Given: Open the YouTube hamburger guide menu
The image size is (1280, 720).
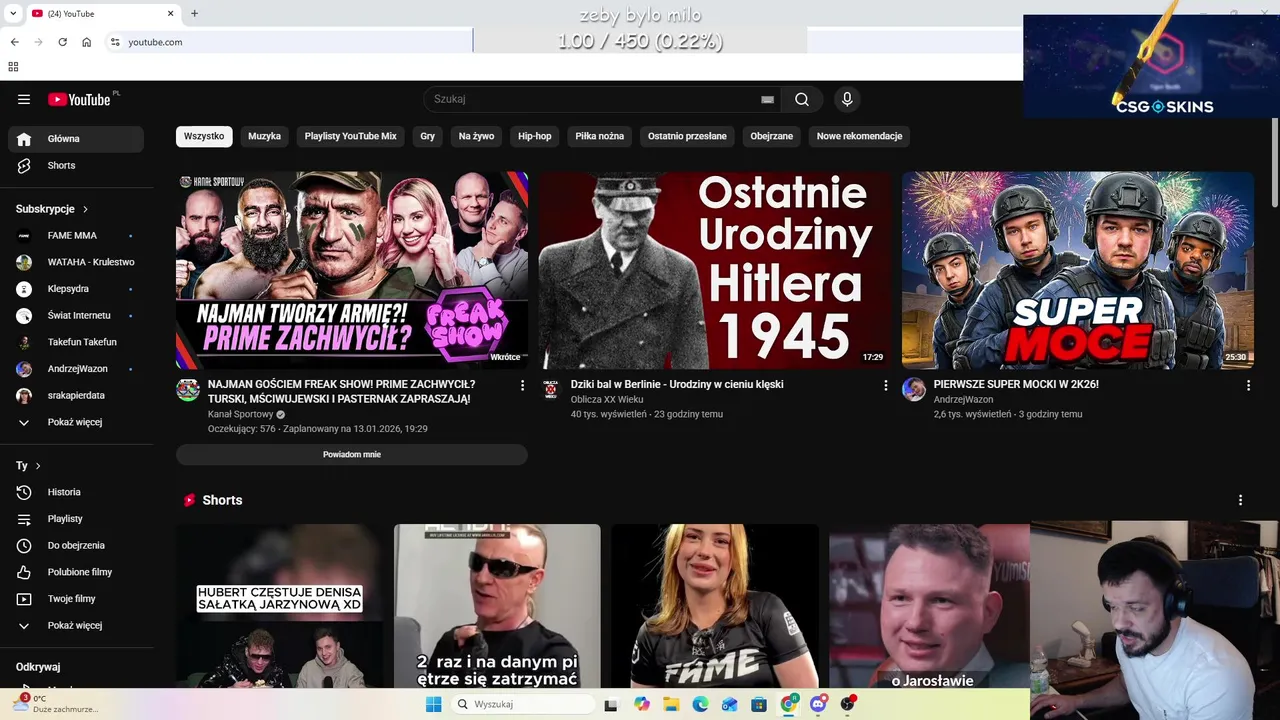Looking at the screenshot, I should [24, 99].
